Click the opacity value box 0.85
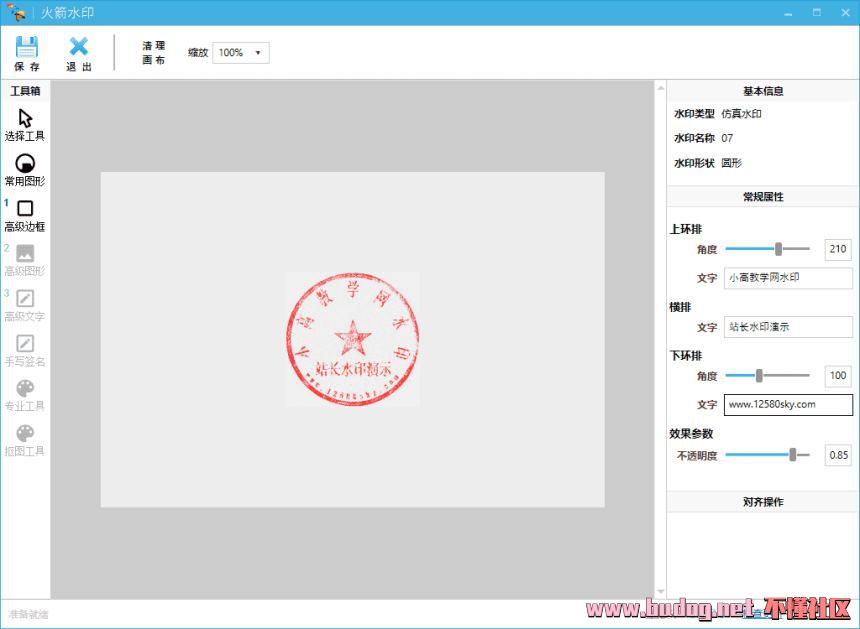Viewport: 860px width, 629px height. (838, 455)
